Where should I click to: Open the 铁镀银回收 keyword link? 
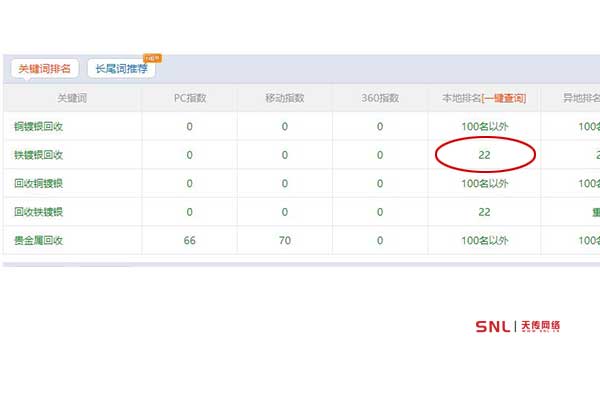pyautogui.click(x=39, y=155)
